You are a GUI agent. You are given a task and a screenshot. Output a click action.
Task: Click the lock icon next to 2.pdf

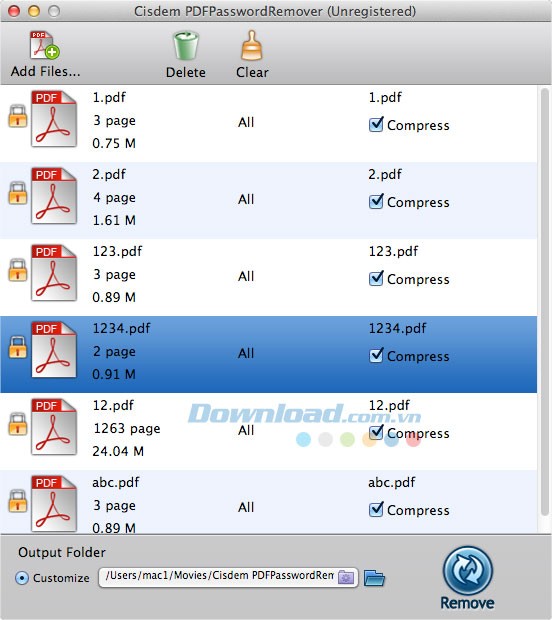point(18,193)
